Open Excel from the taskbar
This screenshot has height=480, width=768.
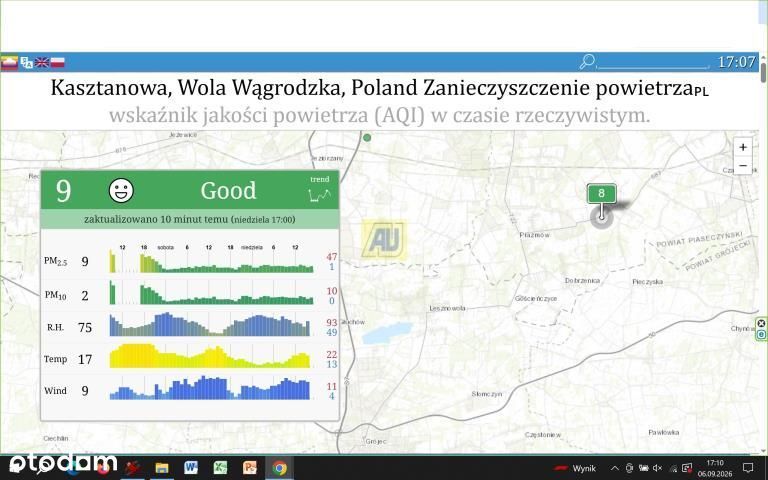tap(220, 468)
